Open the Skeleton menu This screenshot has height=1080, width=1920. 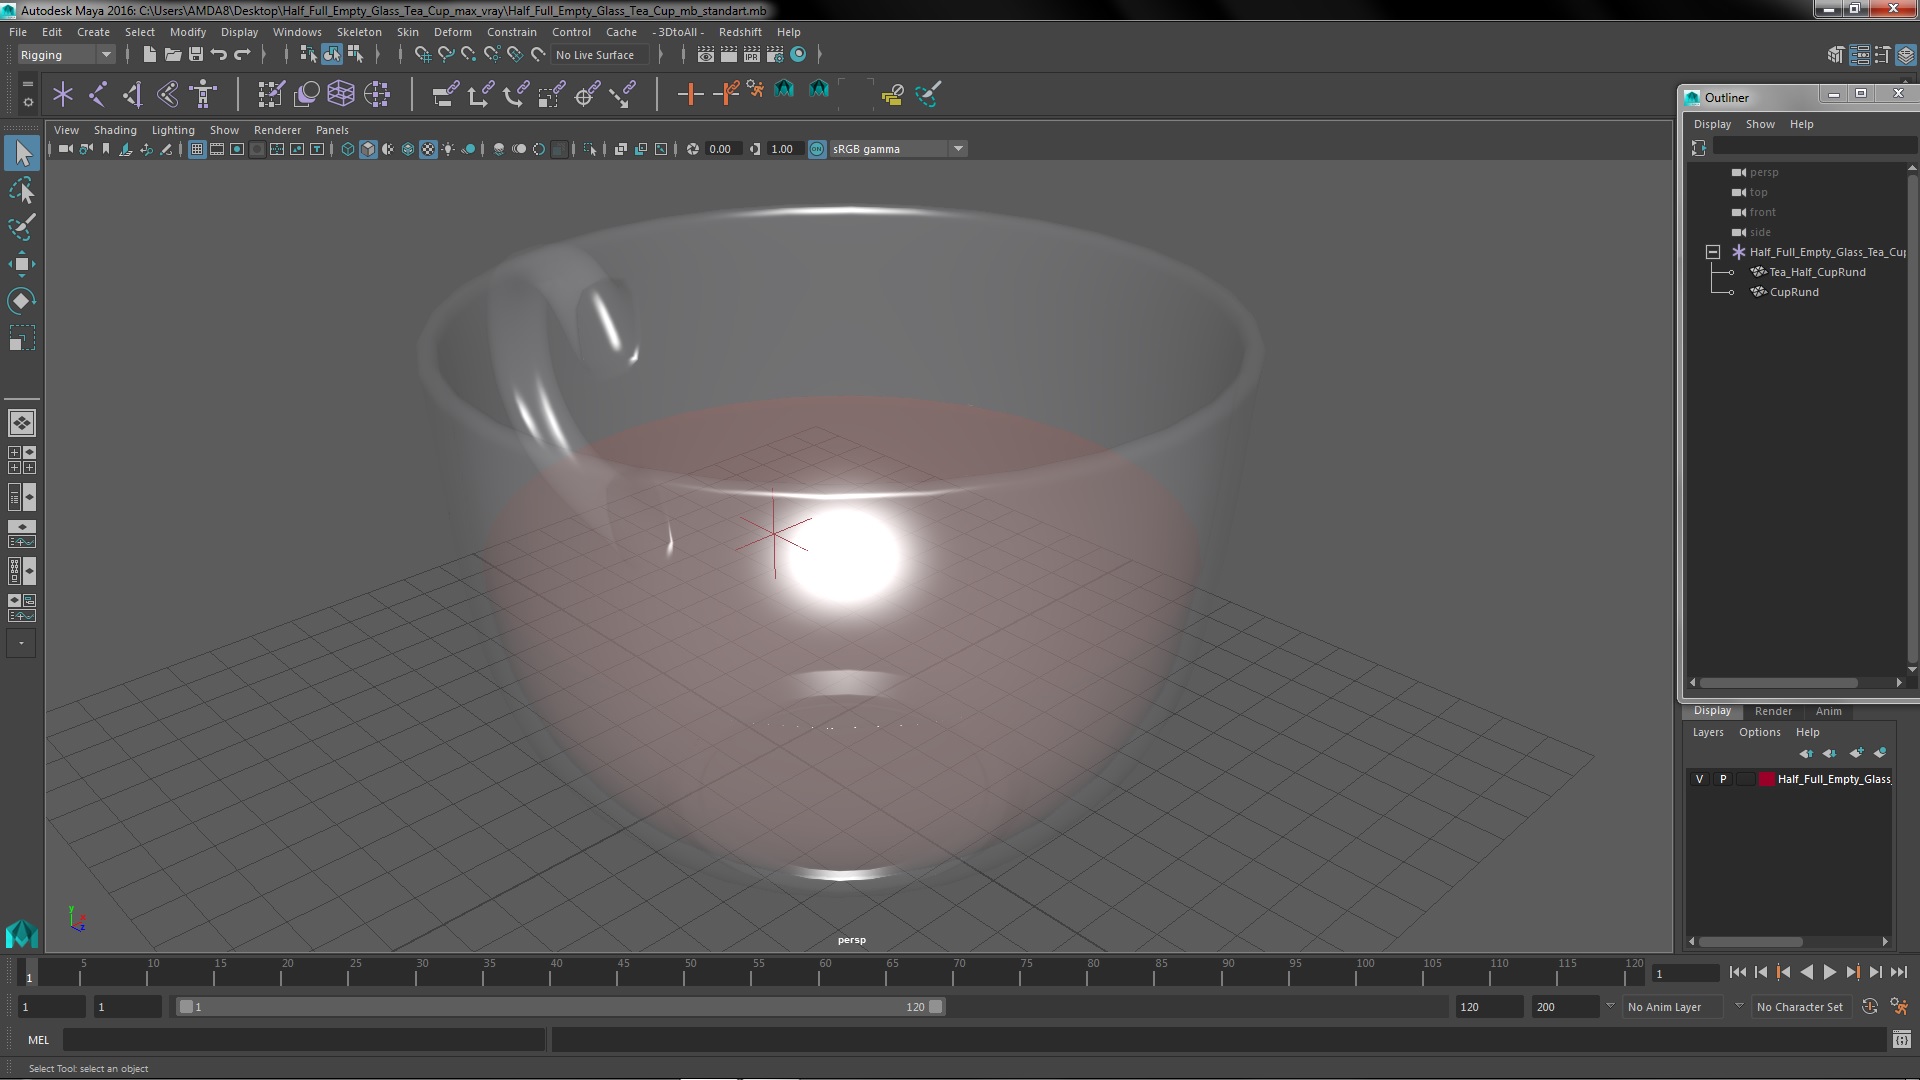(x=359, y=32)
